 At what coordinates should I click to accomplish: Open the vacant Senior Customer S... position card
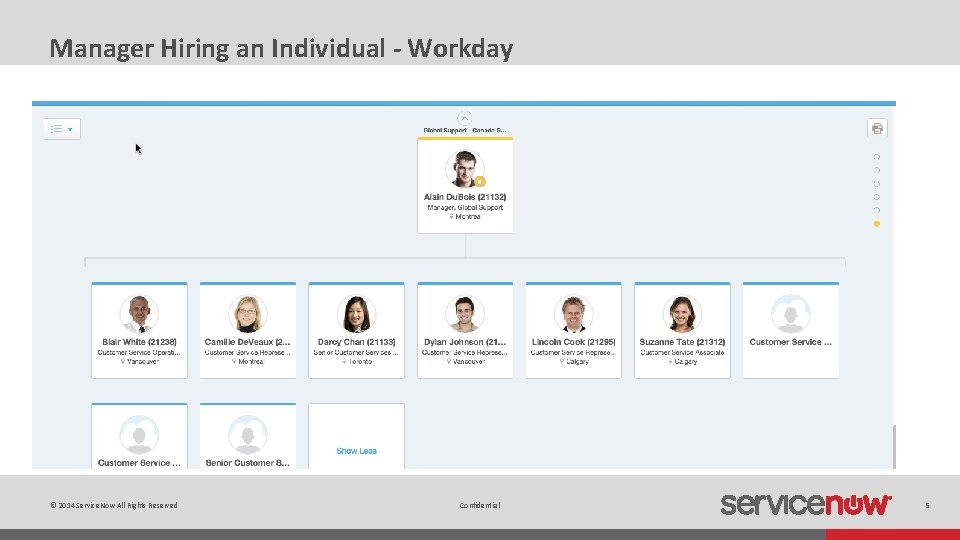point(248,436)
